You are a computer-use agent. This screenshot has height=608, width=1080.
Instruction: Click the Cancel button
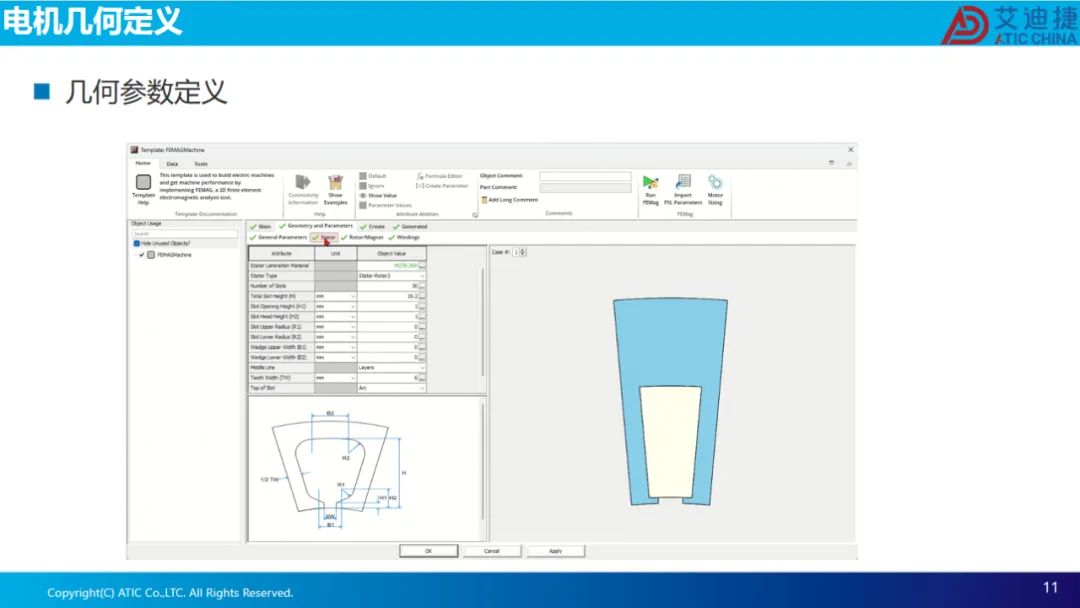click(492, 551)
